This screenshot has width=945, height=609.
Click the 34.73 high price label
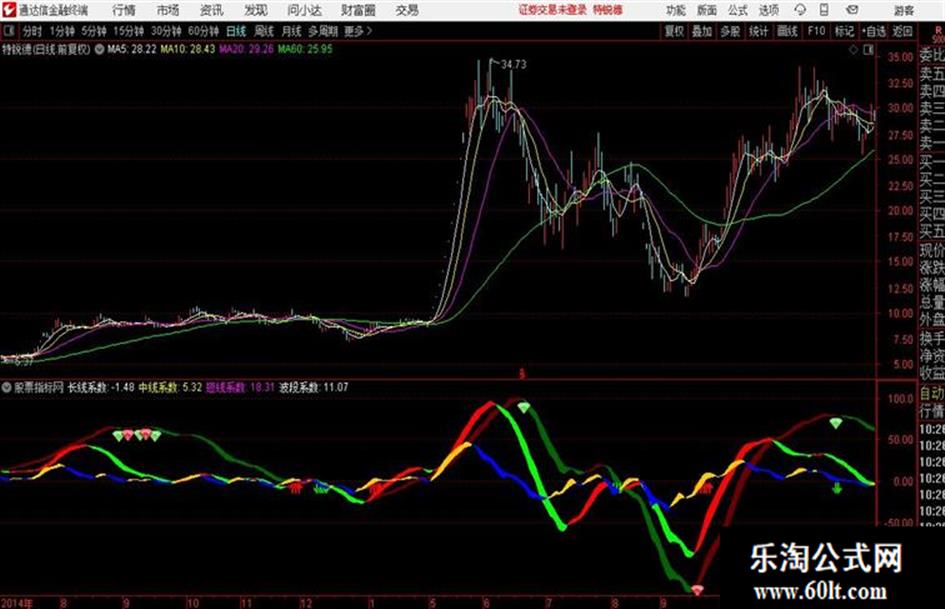pos(513,65)
